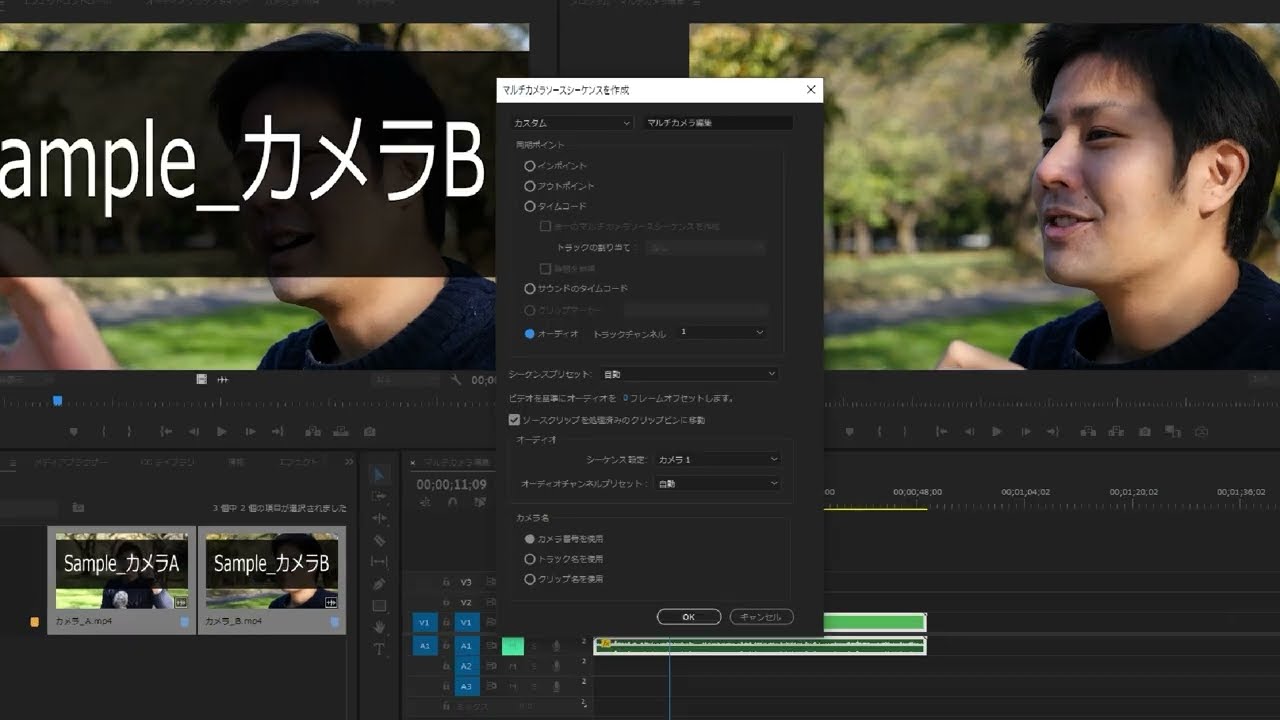Screen dimensions: 1280x720
Task: Open new bin folder icon in Project panel
Action: coord(78,508)
